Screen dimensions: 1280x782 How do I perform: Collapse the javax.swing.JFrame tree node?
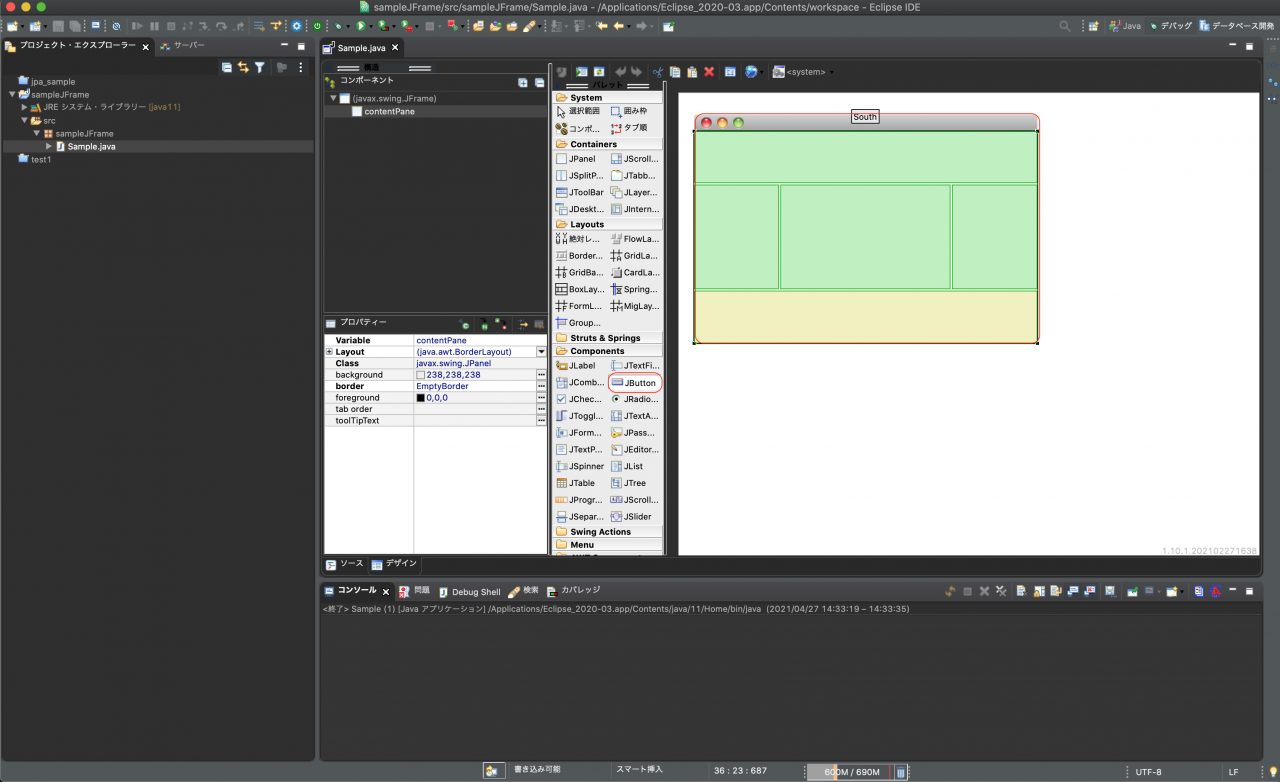point(333,99)
